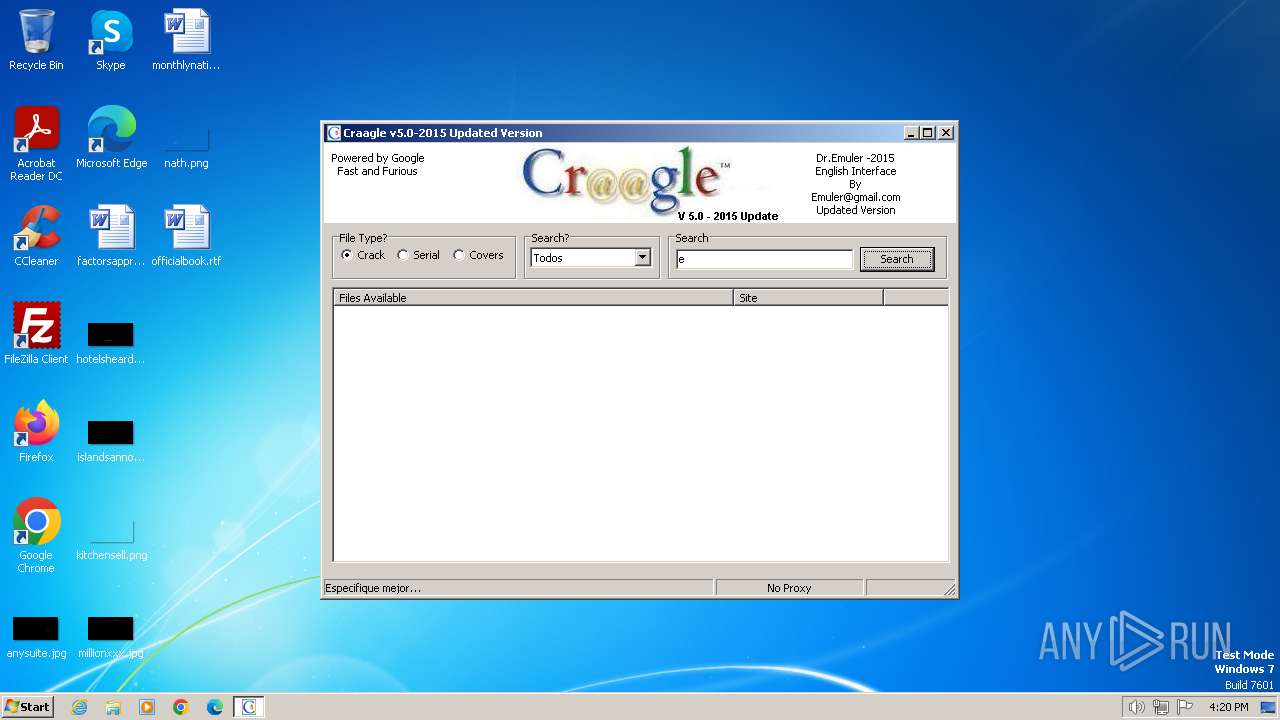1280x720 pixels.
Task: Click the Site column header
Action: (x=808, y=298)
